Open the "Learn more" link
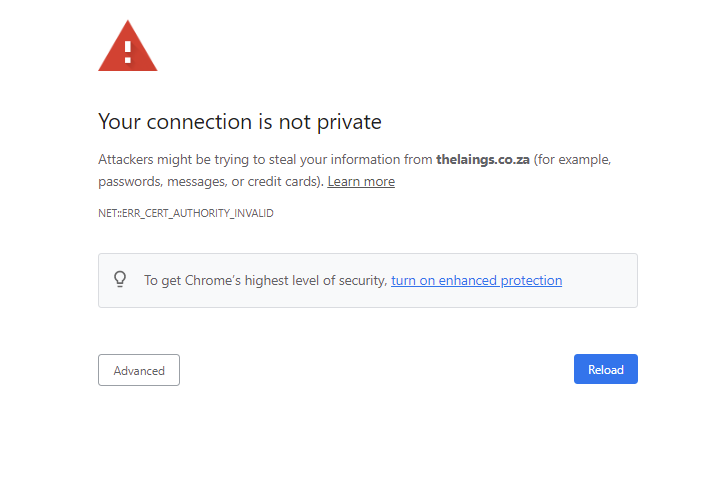This screenshot has height=482, width=728. 361,181
